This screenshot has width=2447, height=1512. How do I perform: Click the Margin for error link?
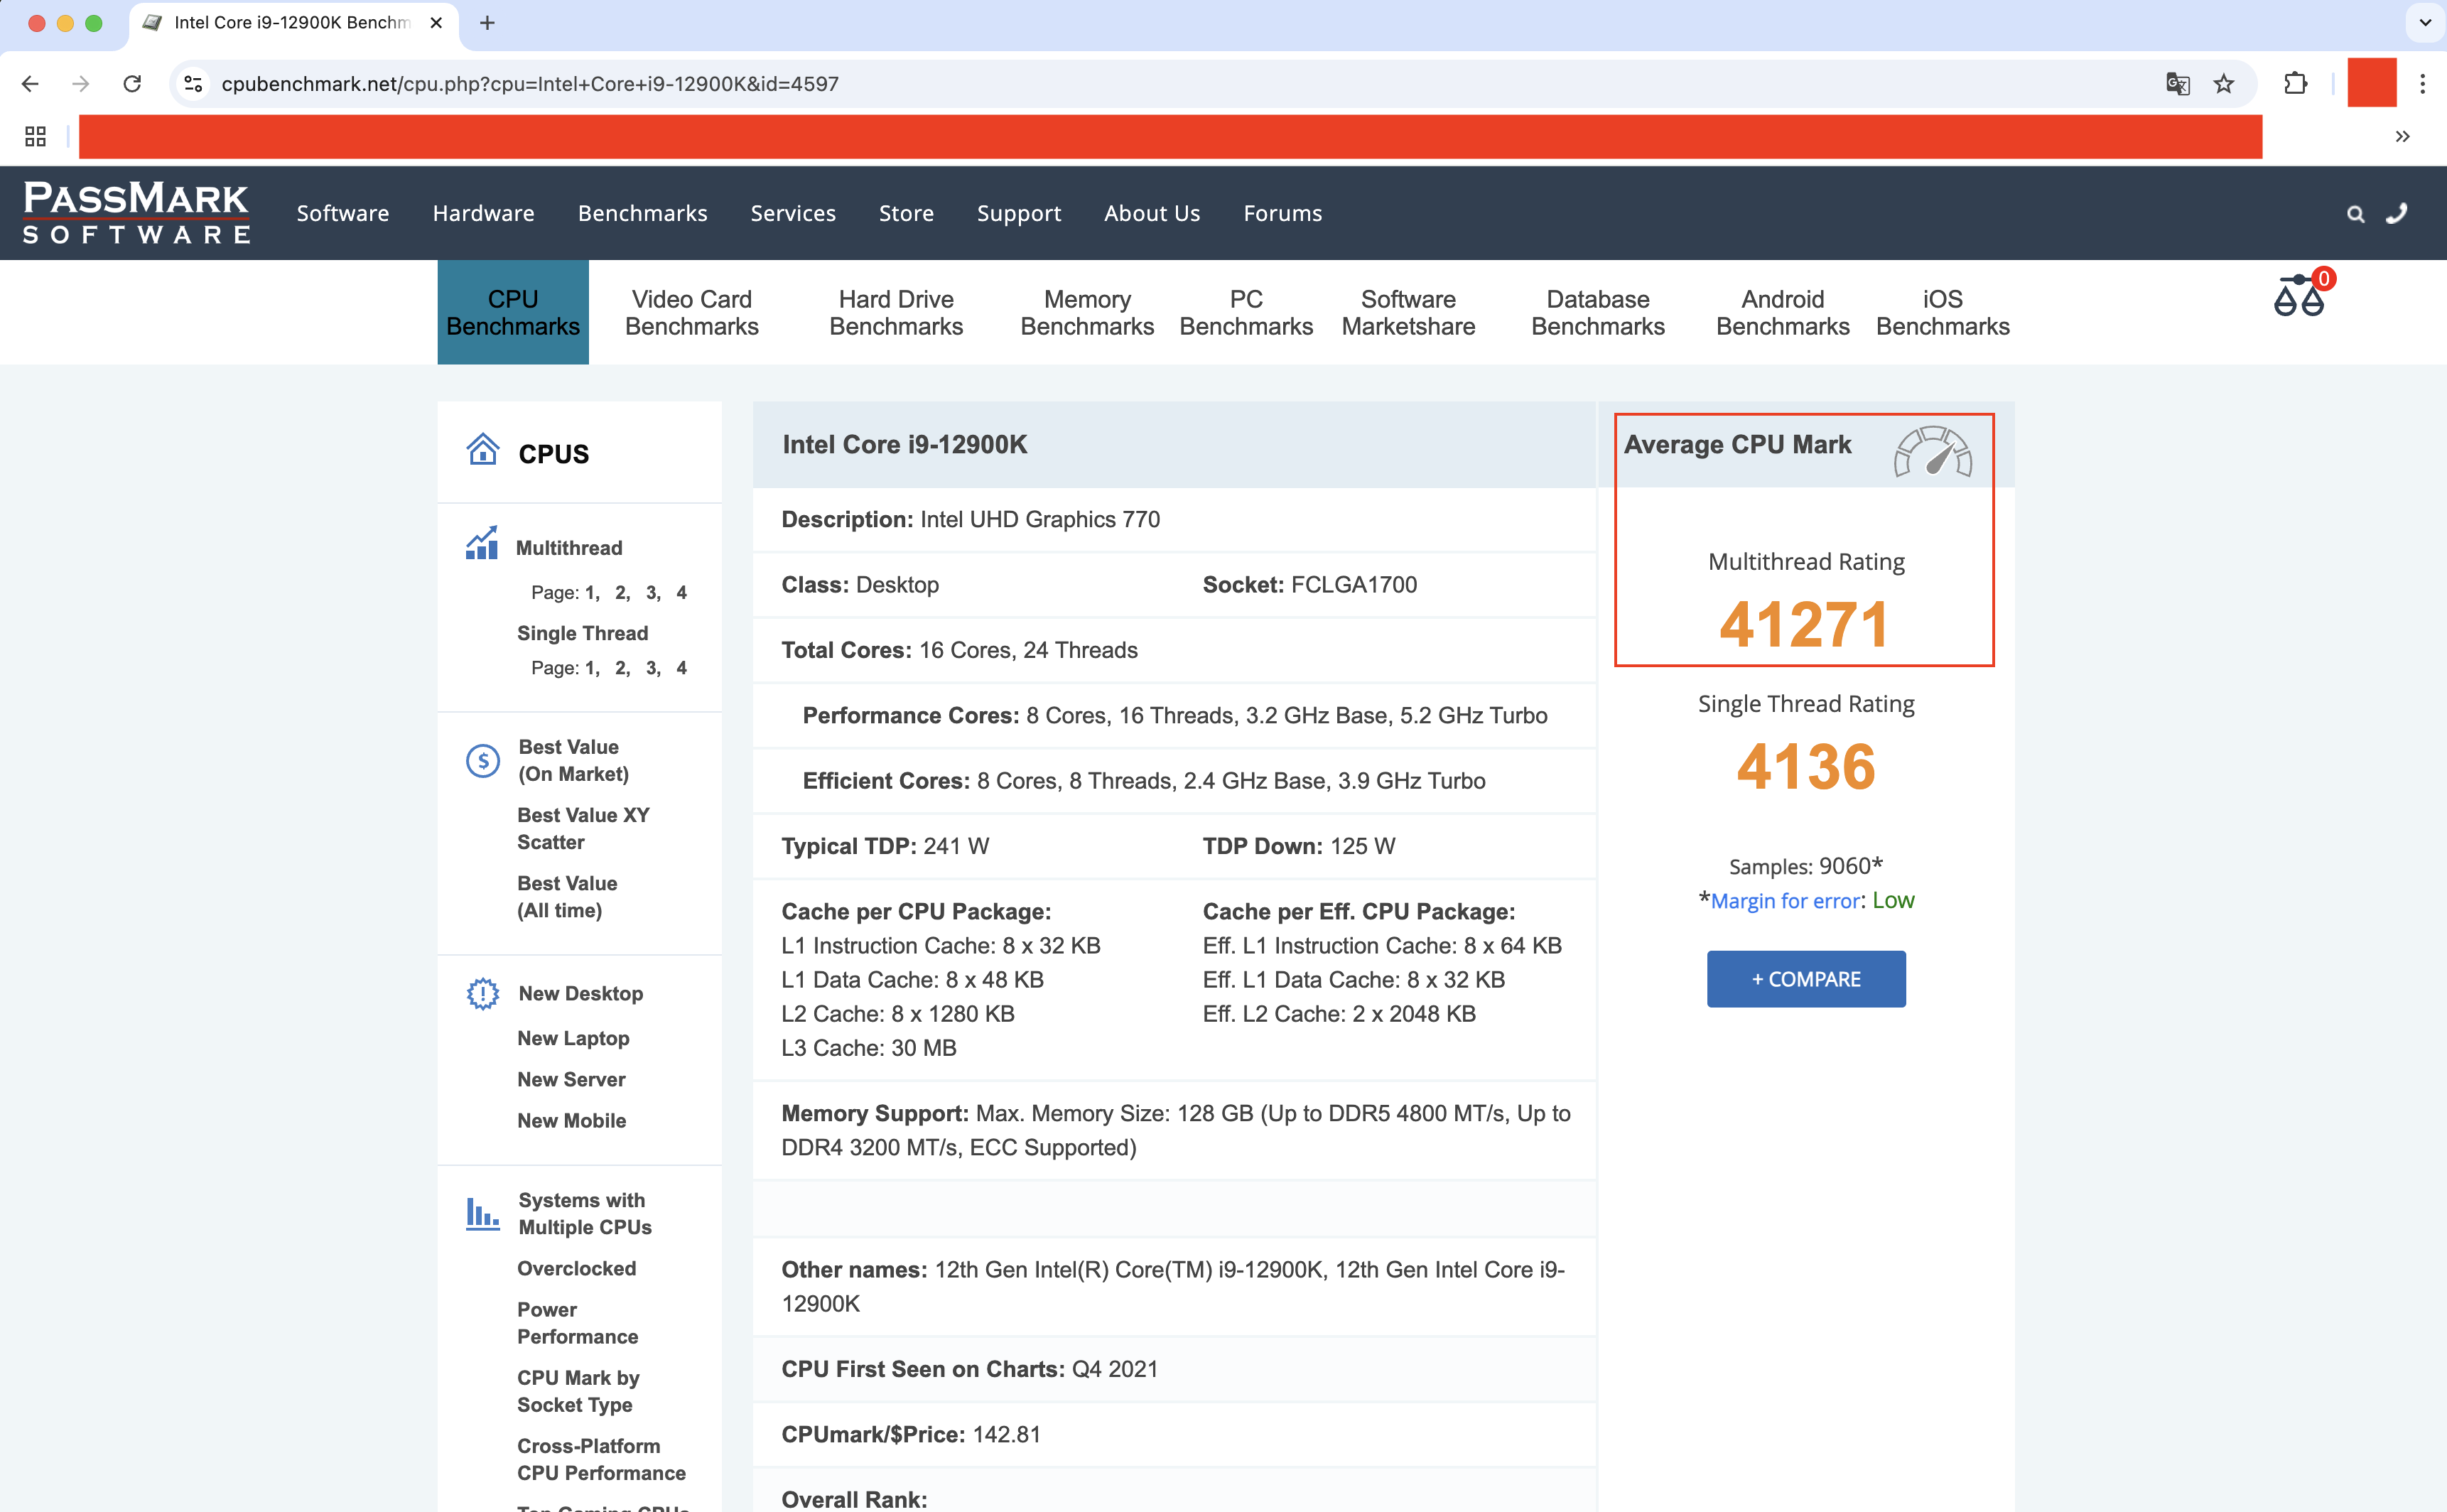tap(1785, 901)
